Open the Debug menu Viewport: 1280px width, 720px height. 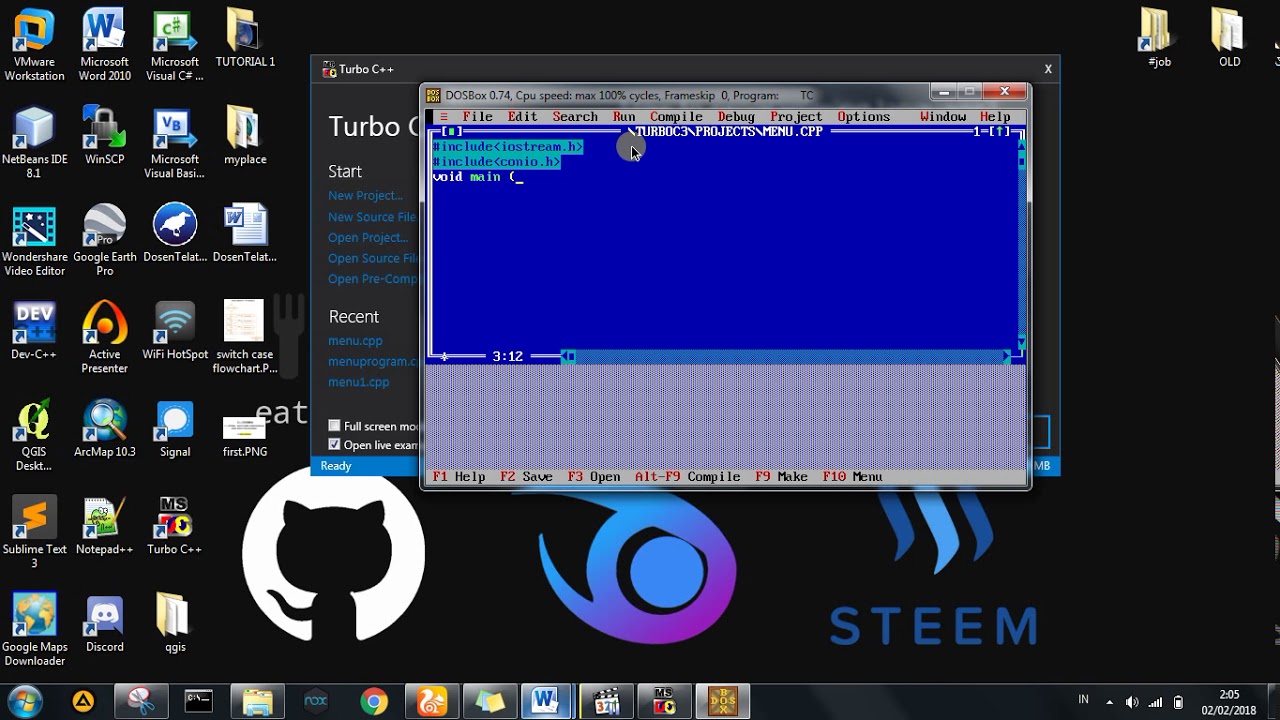[736, 117]
